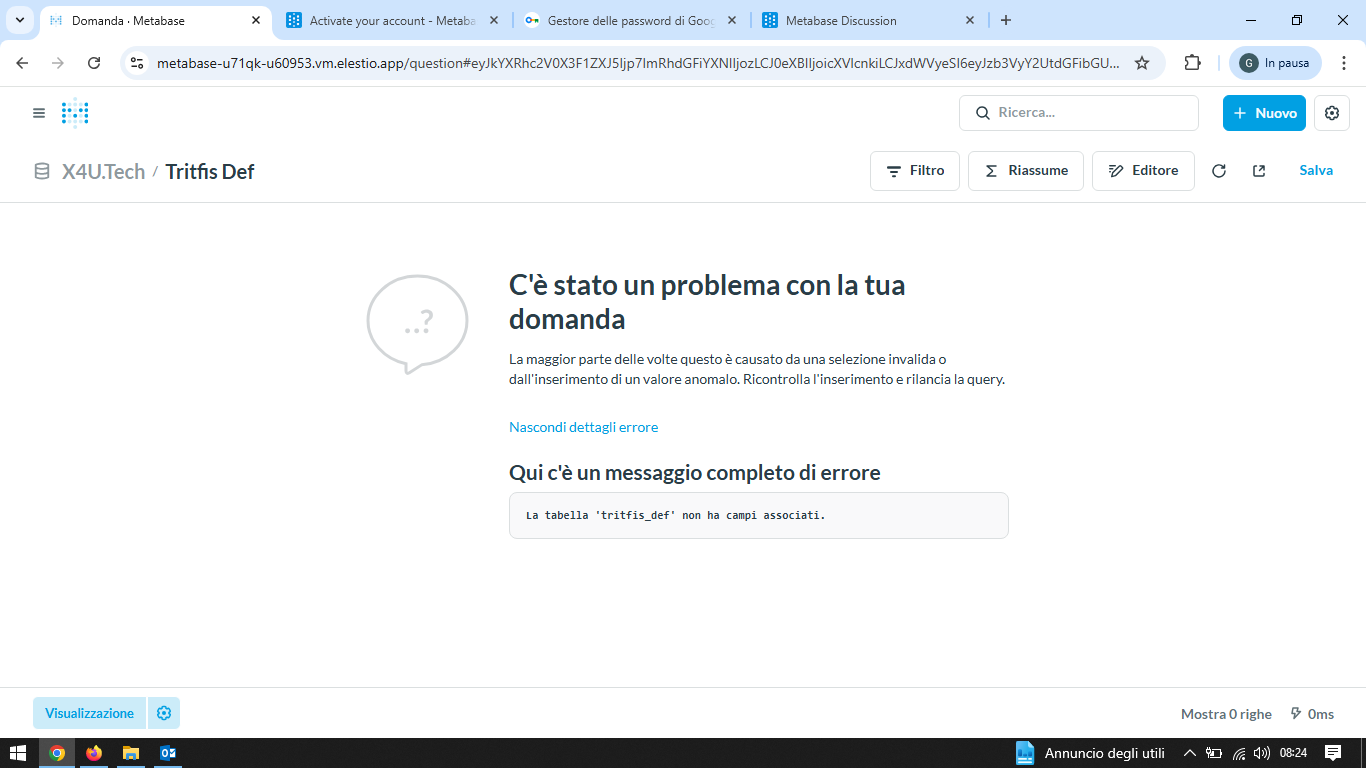
Task: Open visualization settings gear at bottom
Action: click(x=164, y=713)
